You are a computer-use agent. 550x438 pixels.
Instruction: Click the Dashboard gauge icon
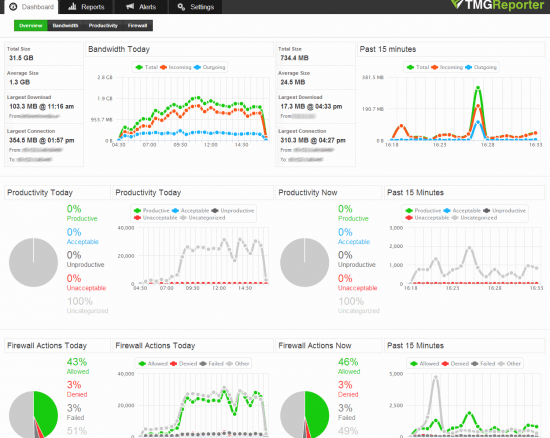[13, 7]
